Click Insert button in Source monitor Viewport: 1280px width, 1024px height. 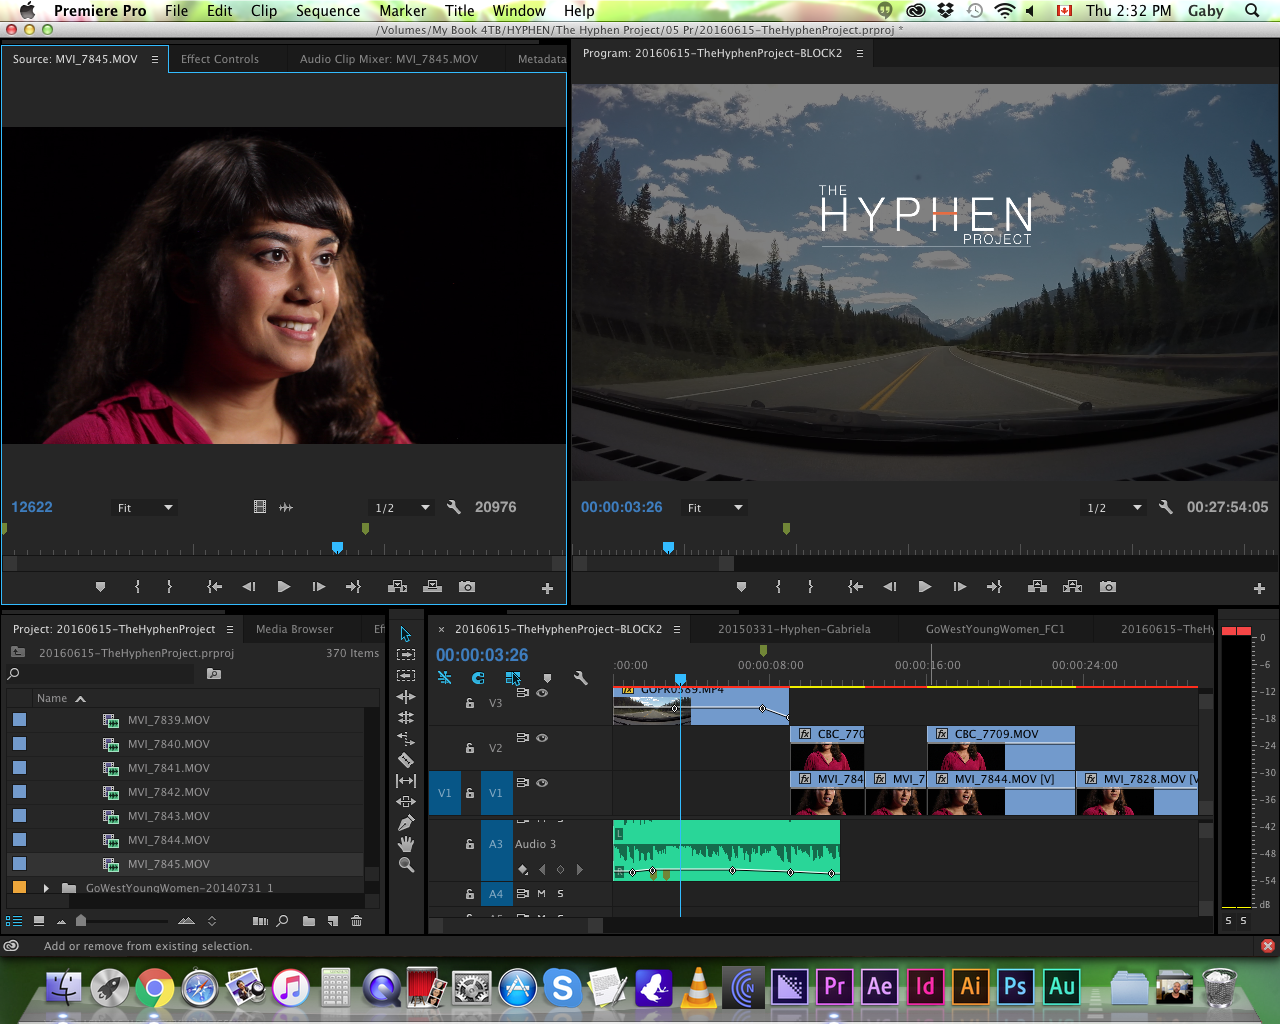click(x=397, y=587)
